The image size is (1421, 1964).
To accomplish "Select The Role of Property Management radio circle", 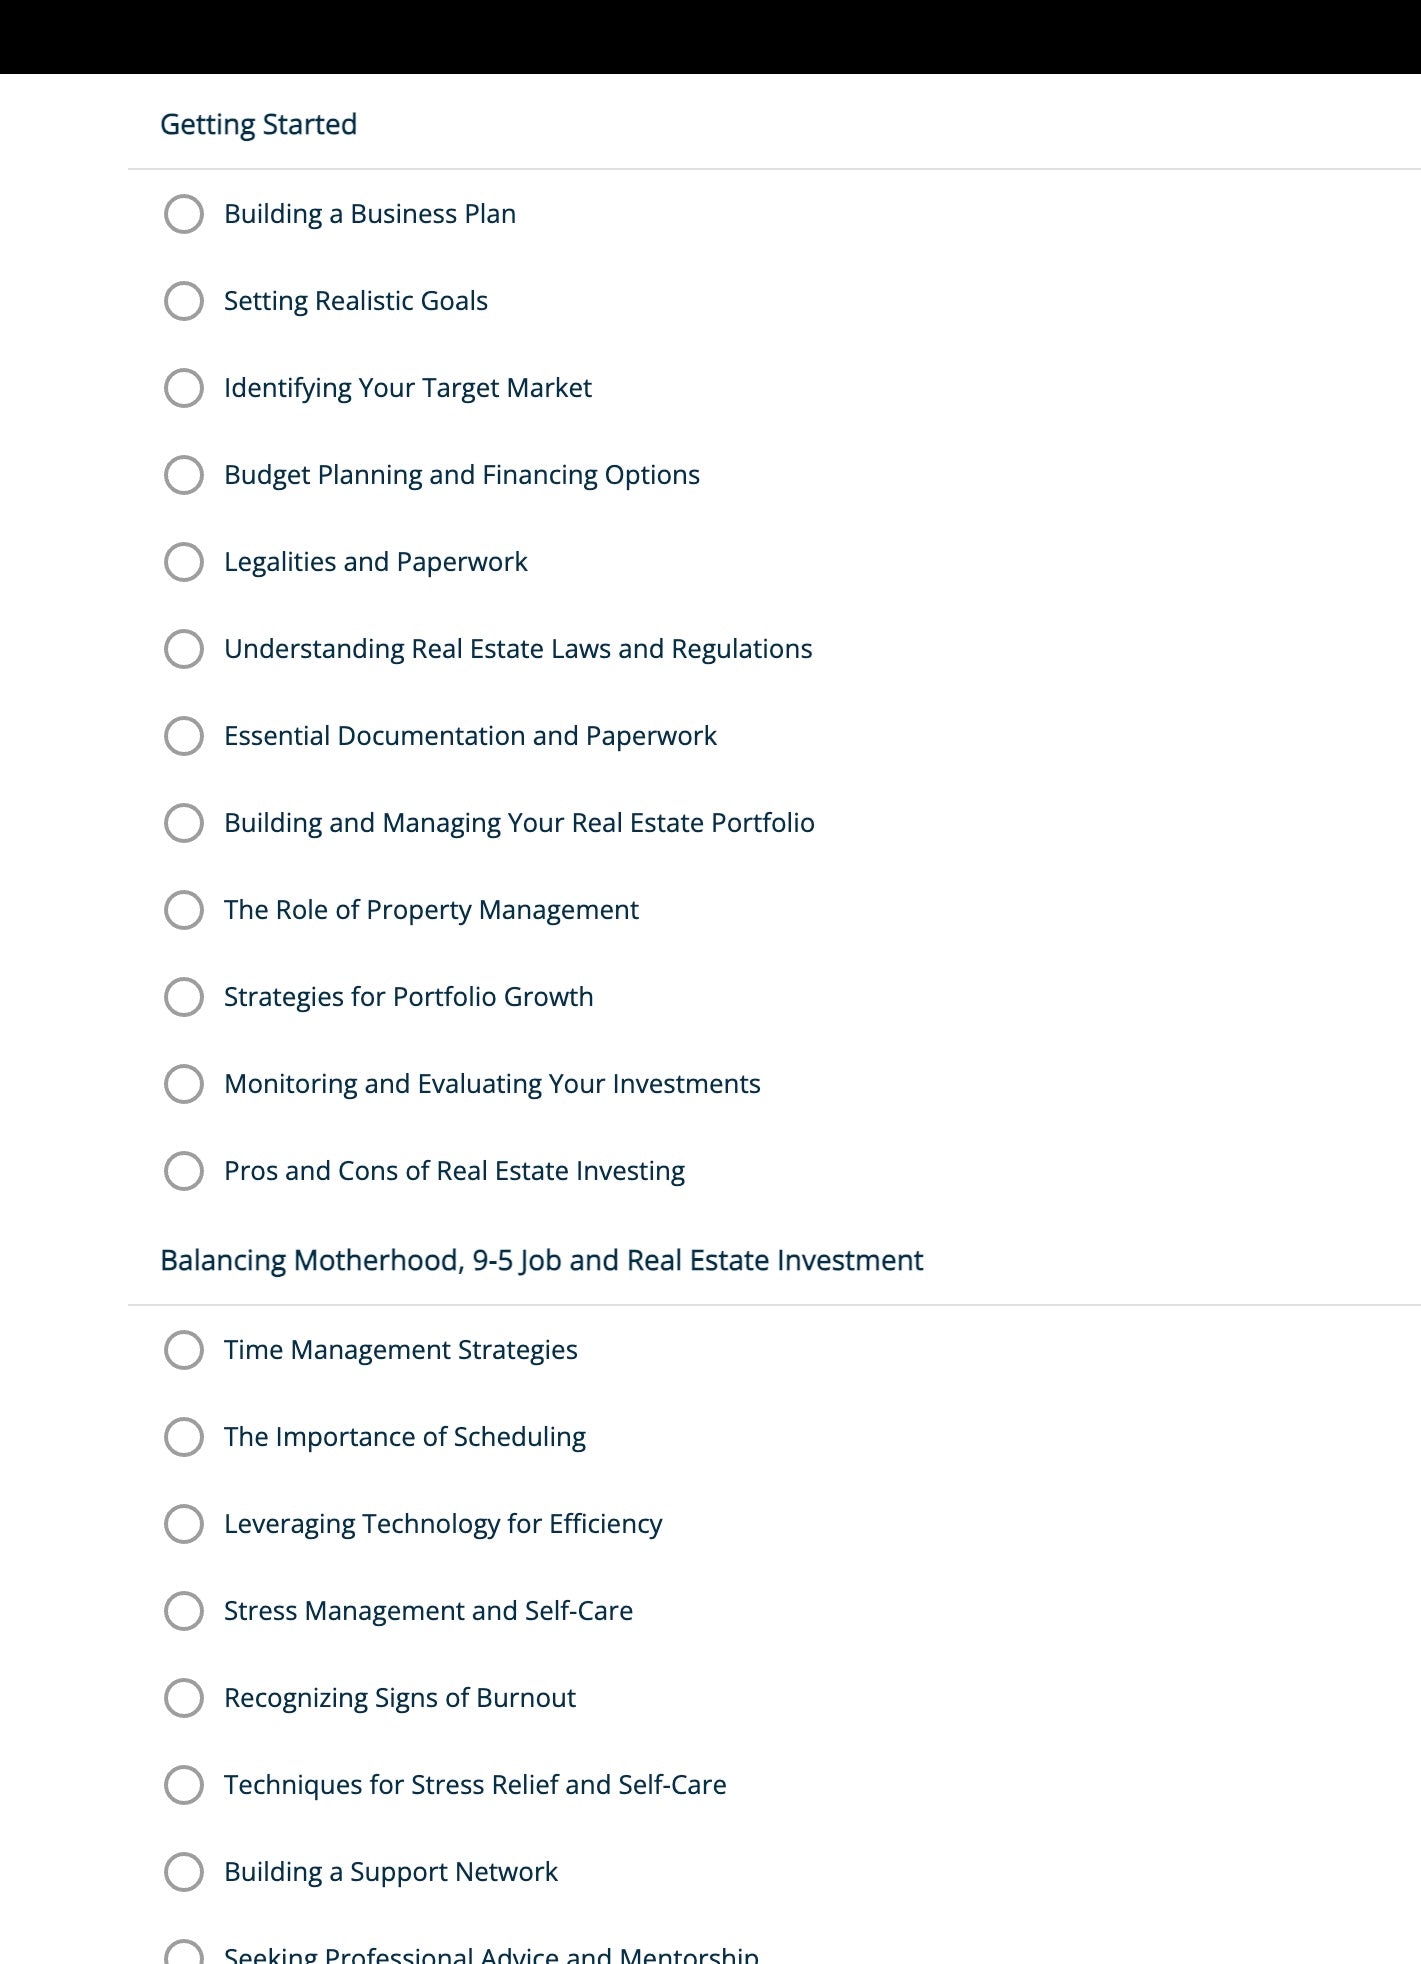I will pyautogui.click(x=184, y=910).
